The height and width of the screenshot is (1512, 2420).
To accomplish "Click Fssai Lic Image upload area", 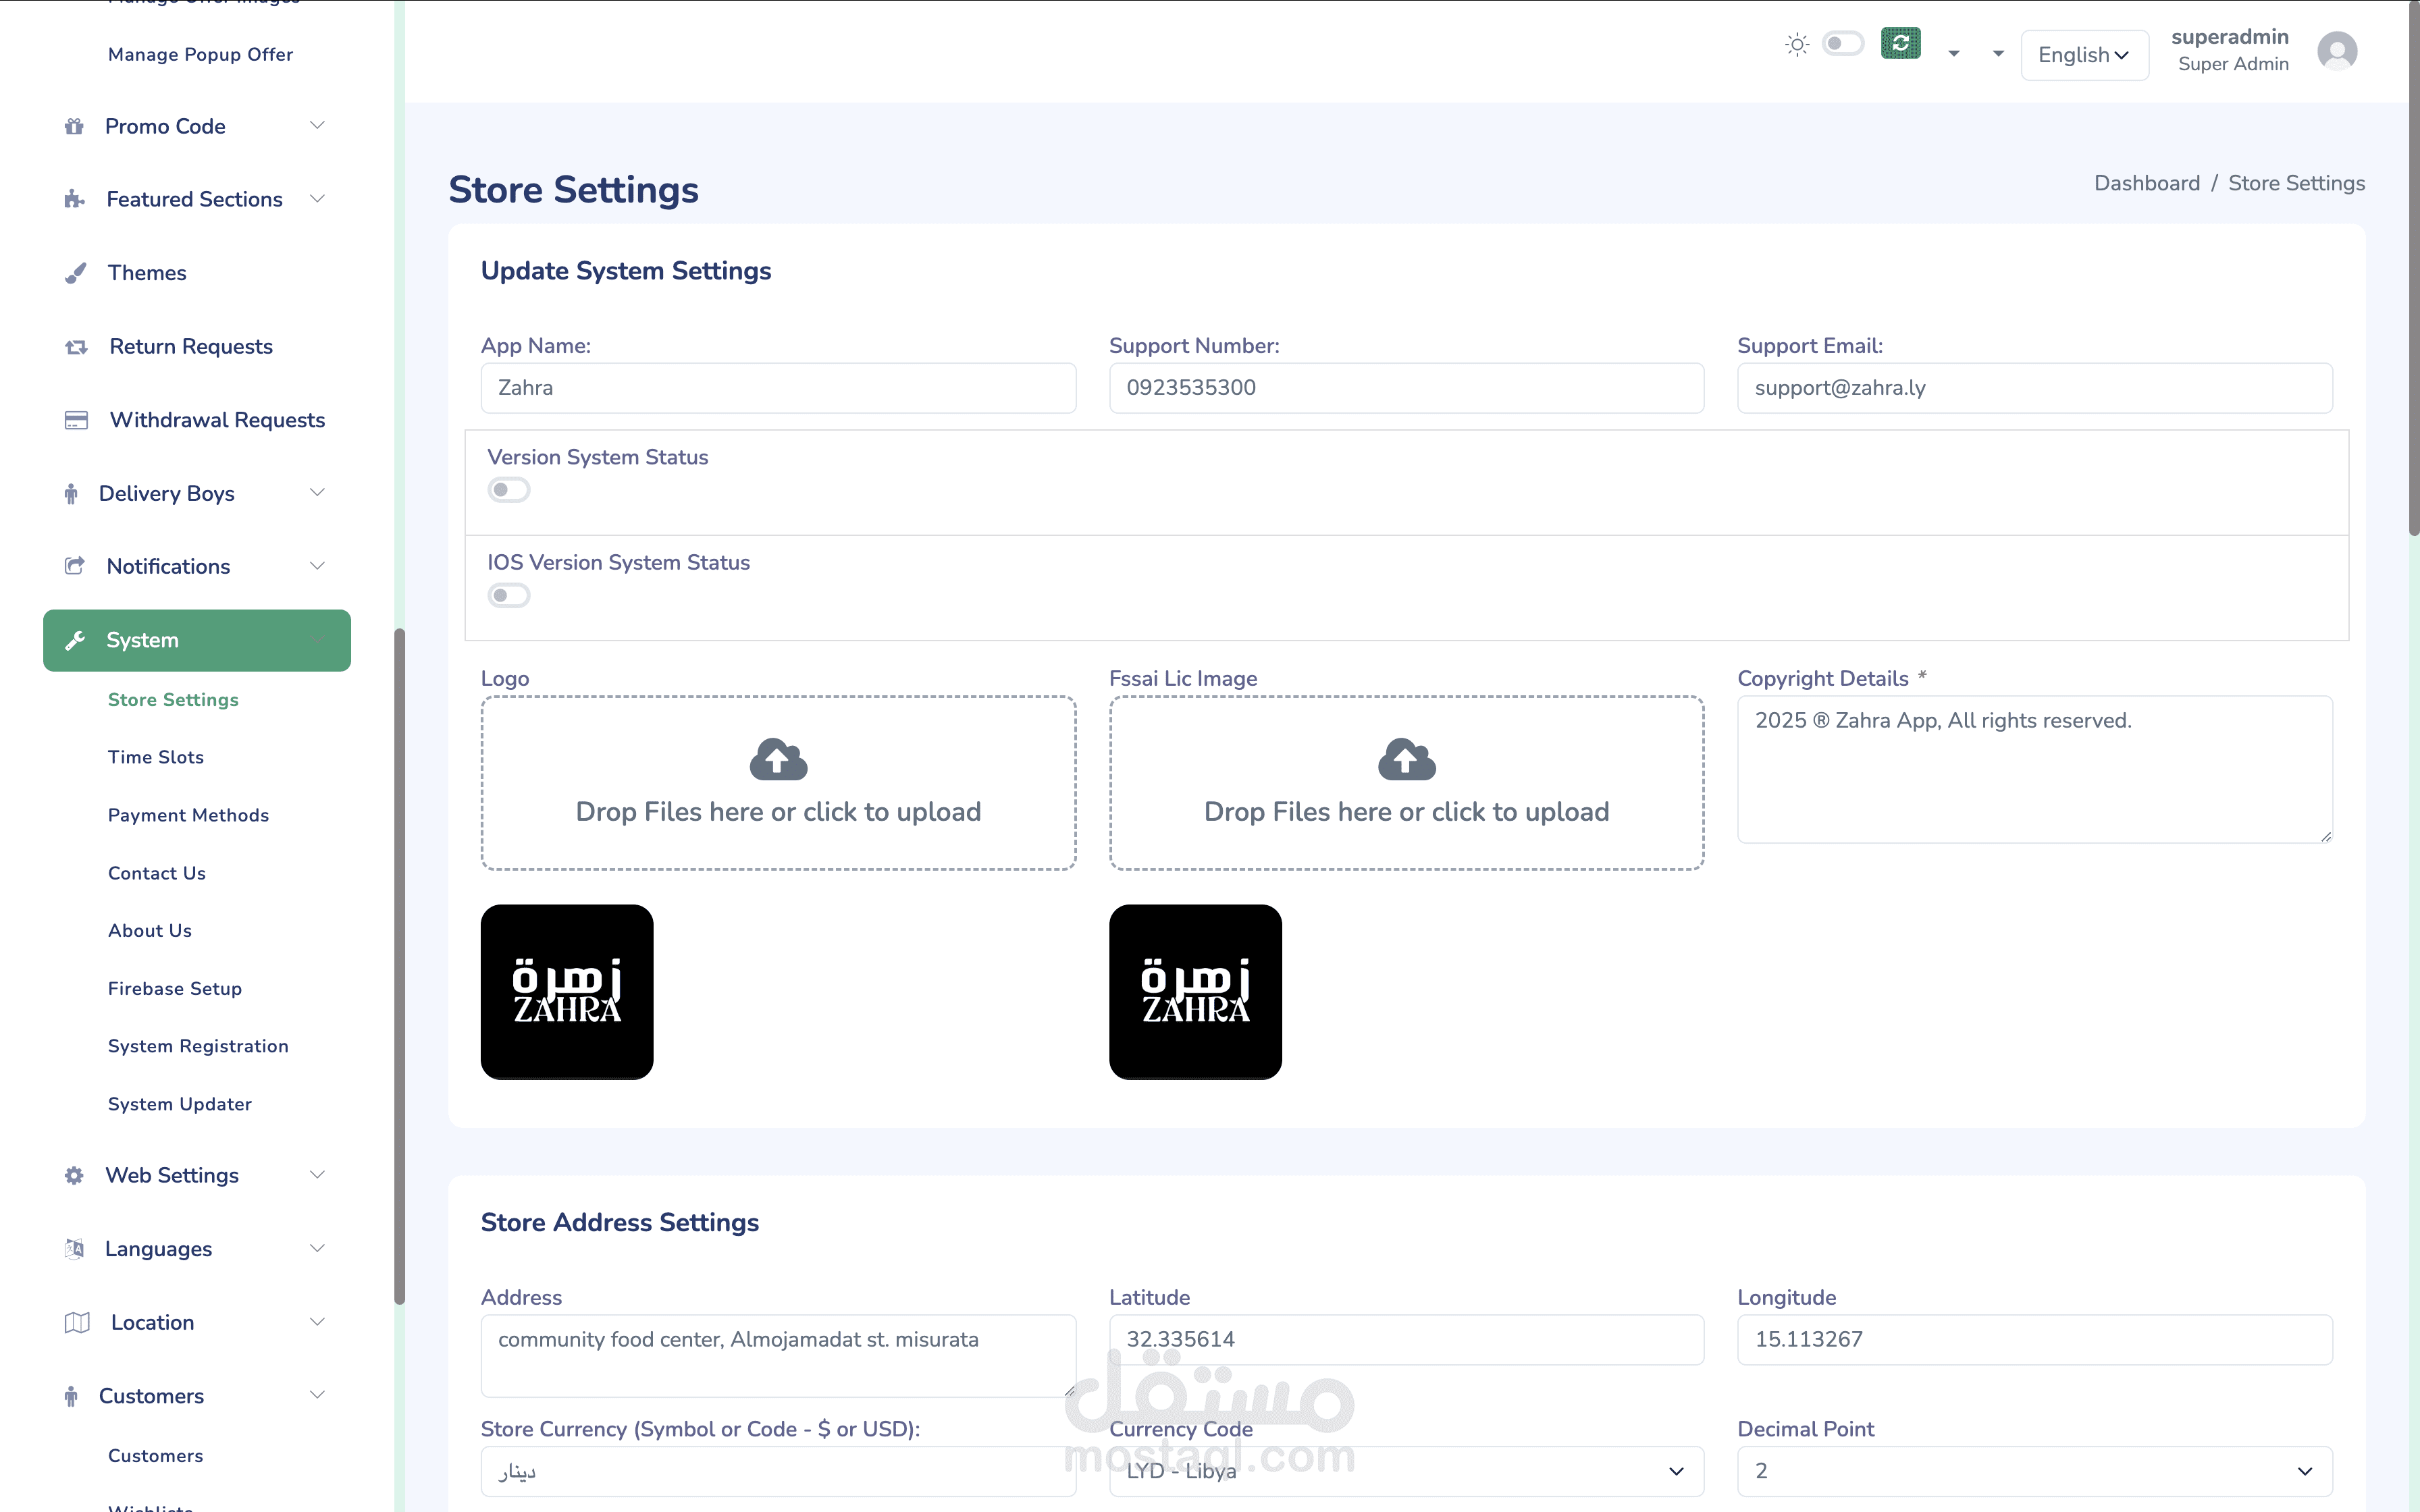I will (1406, 783).
